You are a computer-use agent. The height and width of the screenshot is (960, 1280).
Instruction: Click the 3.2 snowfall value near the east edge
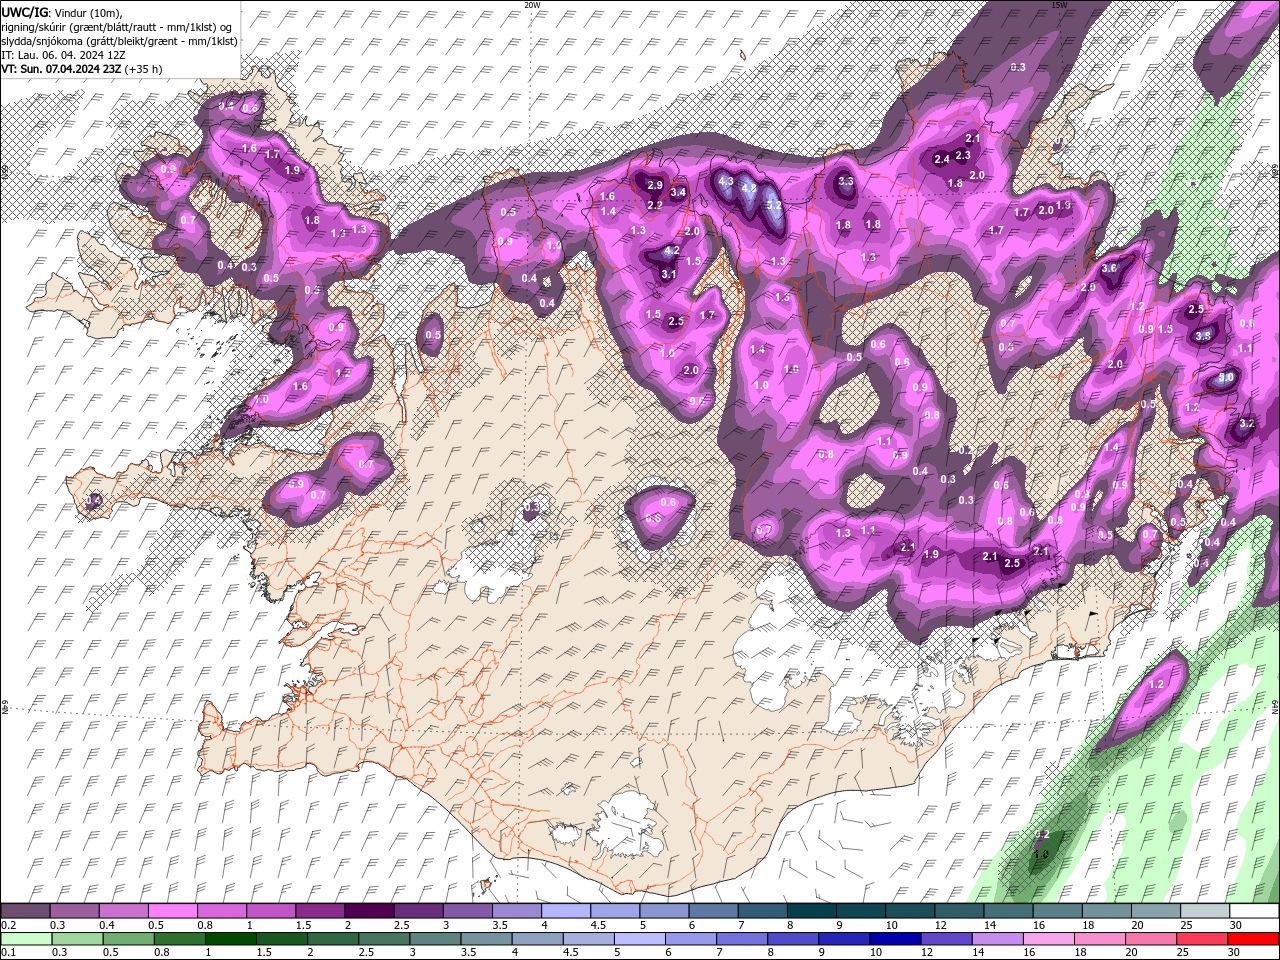pyautogui.click(x=1246, y=424)
